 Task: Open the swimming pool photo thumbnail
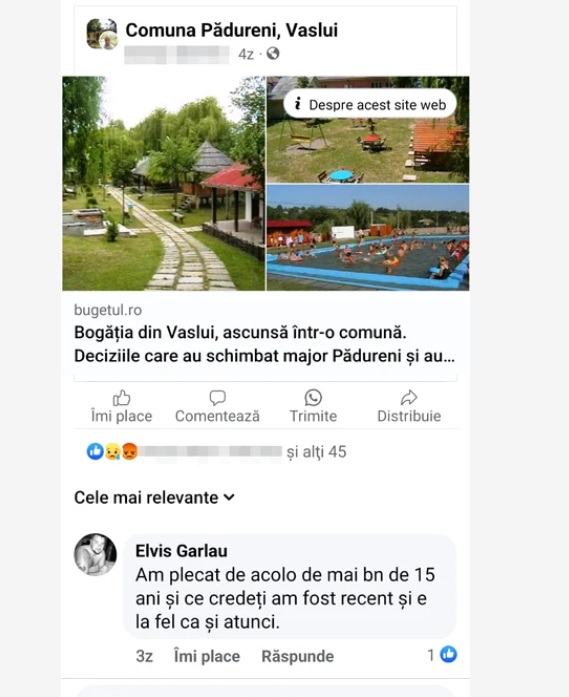[368, 238]
